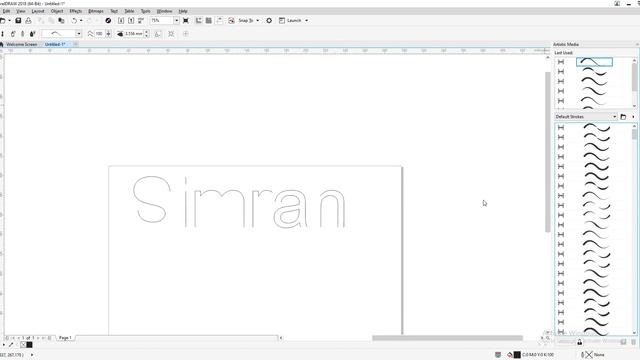Select the Preset artistic media mode icon
This screenshot has height=360, width=640.
pyautogui.click(x=3, y=34)
